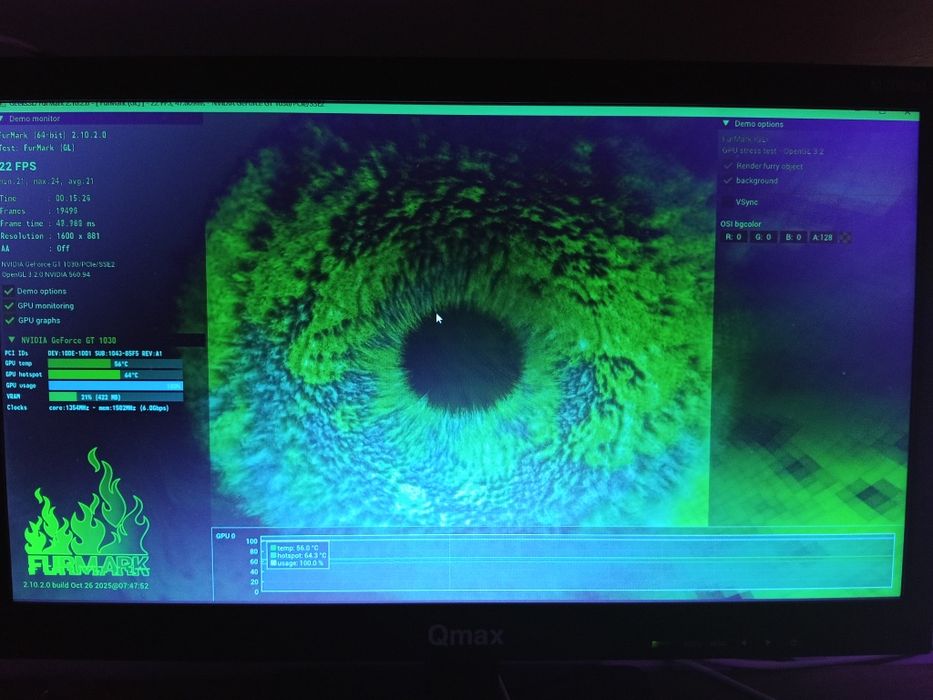
Task: Click inside the GPU 0 graph plot
Action: (x=577, y=564)
